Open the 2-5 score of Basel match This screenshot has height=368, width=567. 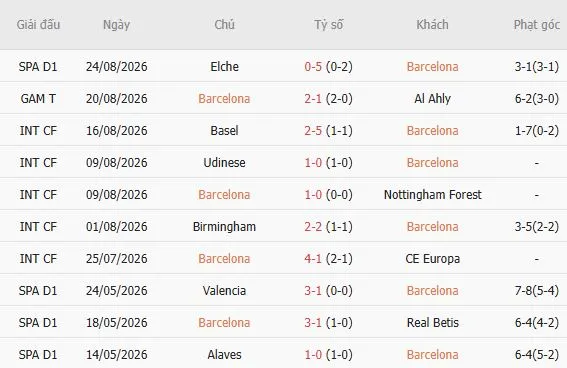pyautogui.click(x=313, y=130)
